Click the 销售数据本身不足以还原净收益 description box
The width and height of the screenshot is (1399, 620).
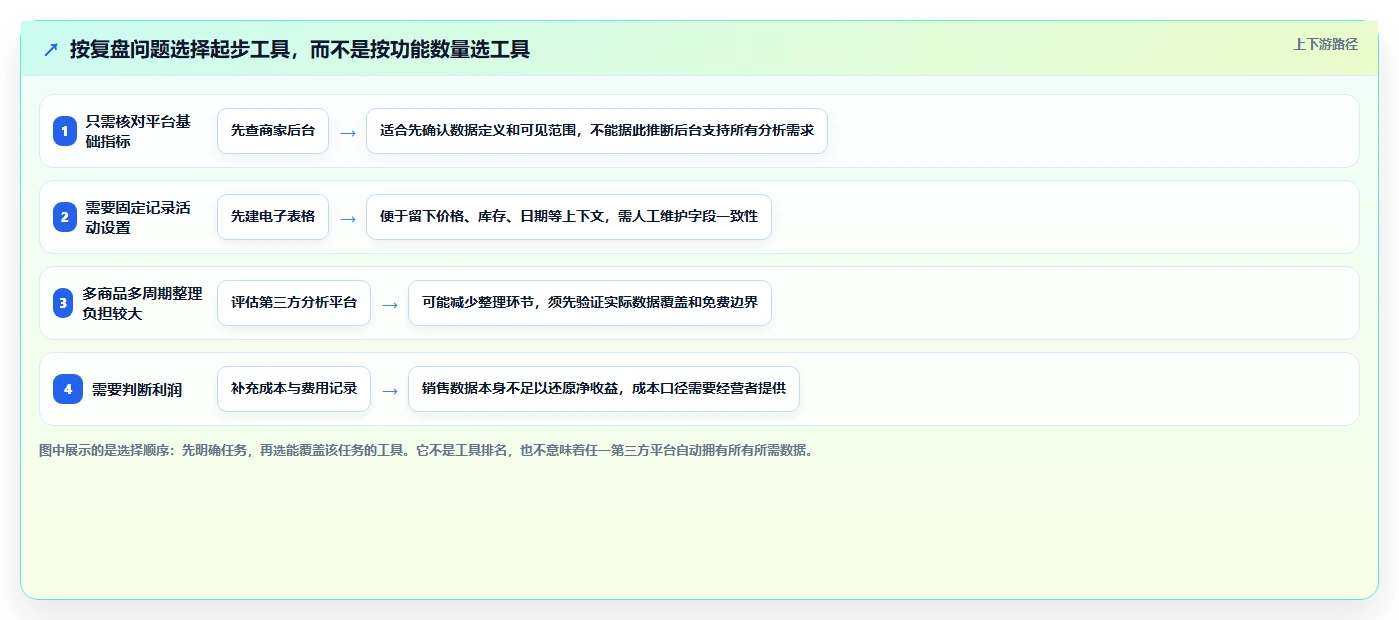(x=604, y=389)
